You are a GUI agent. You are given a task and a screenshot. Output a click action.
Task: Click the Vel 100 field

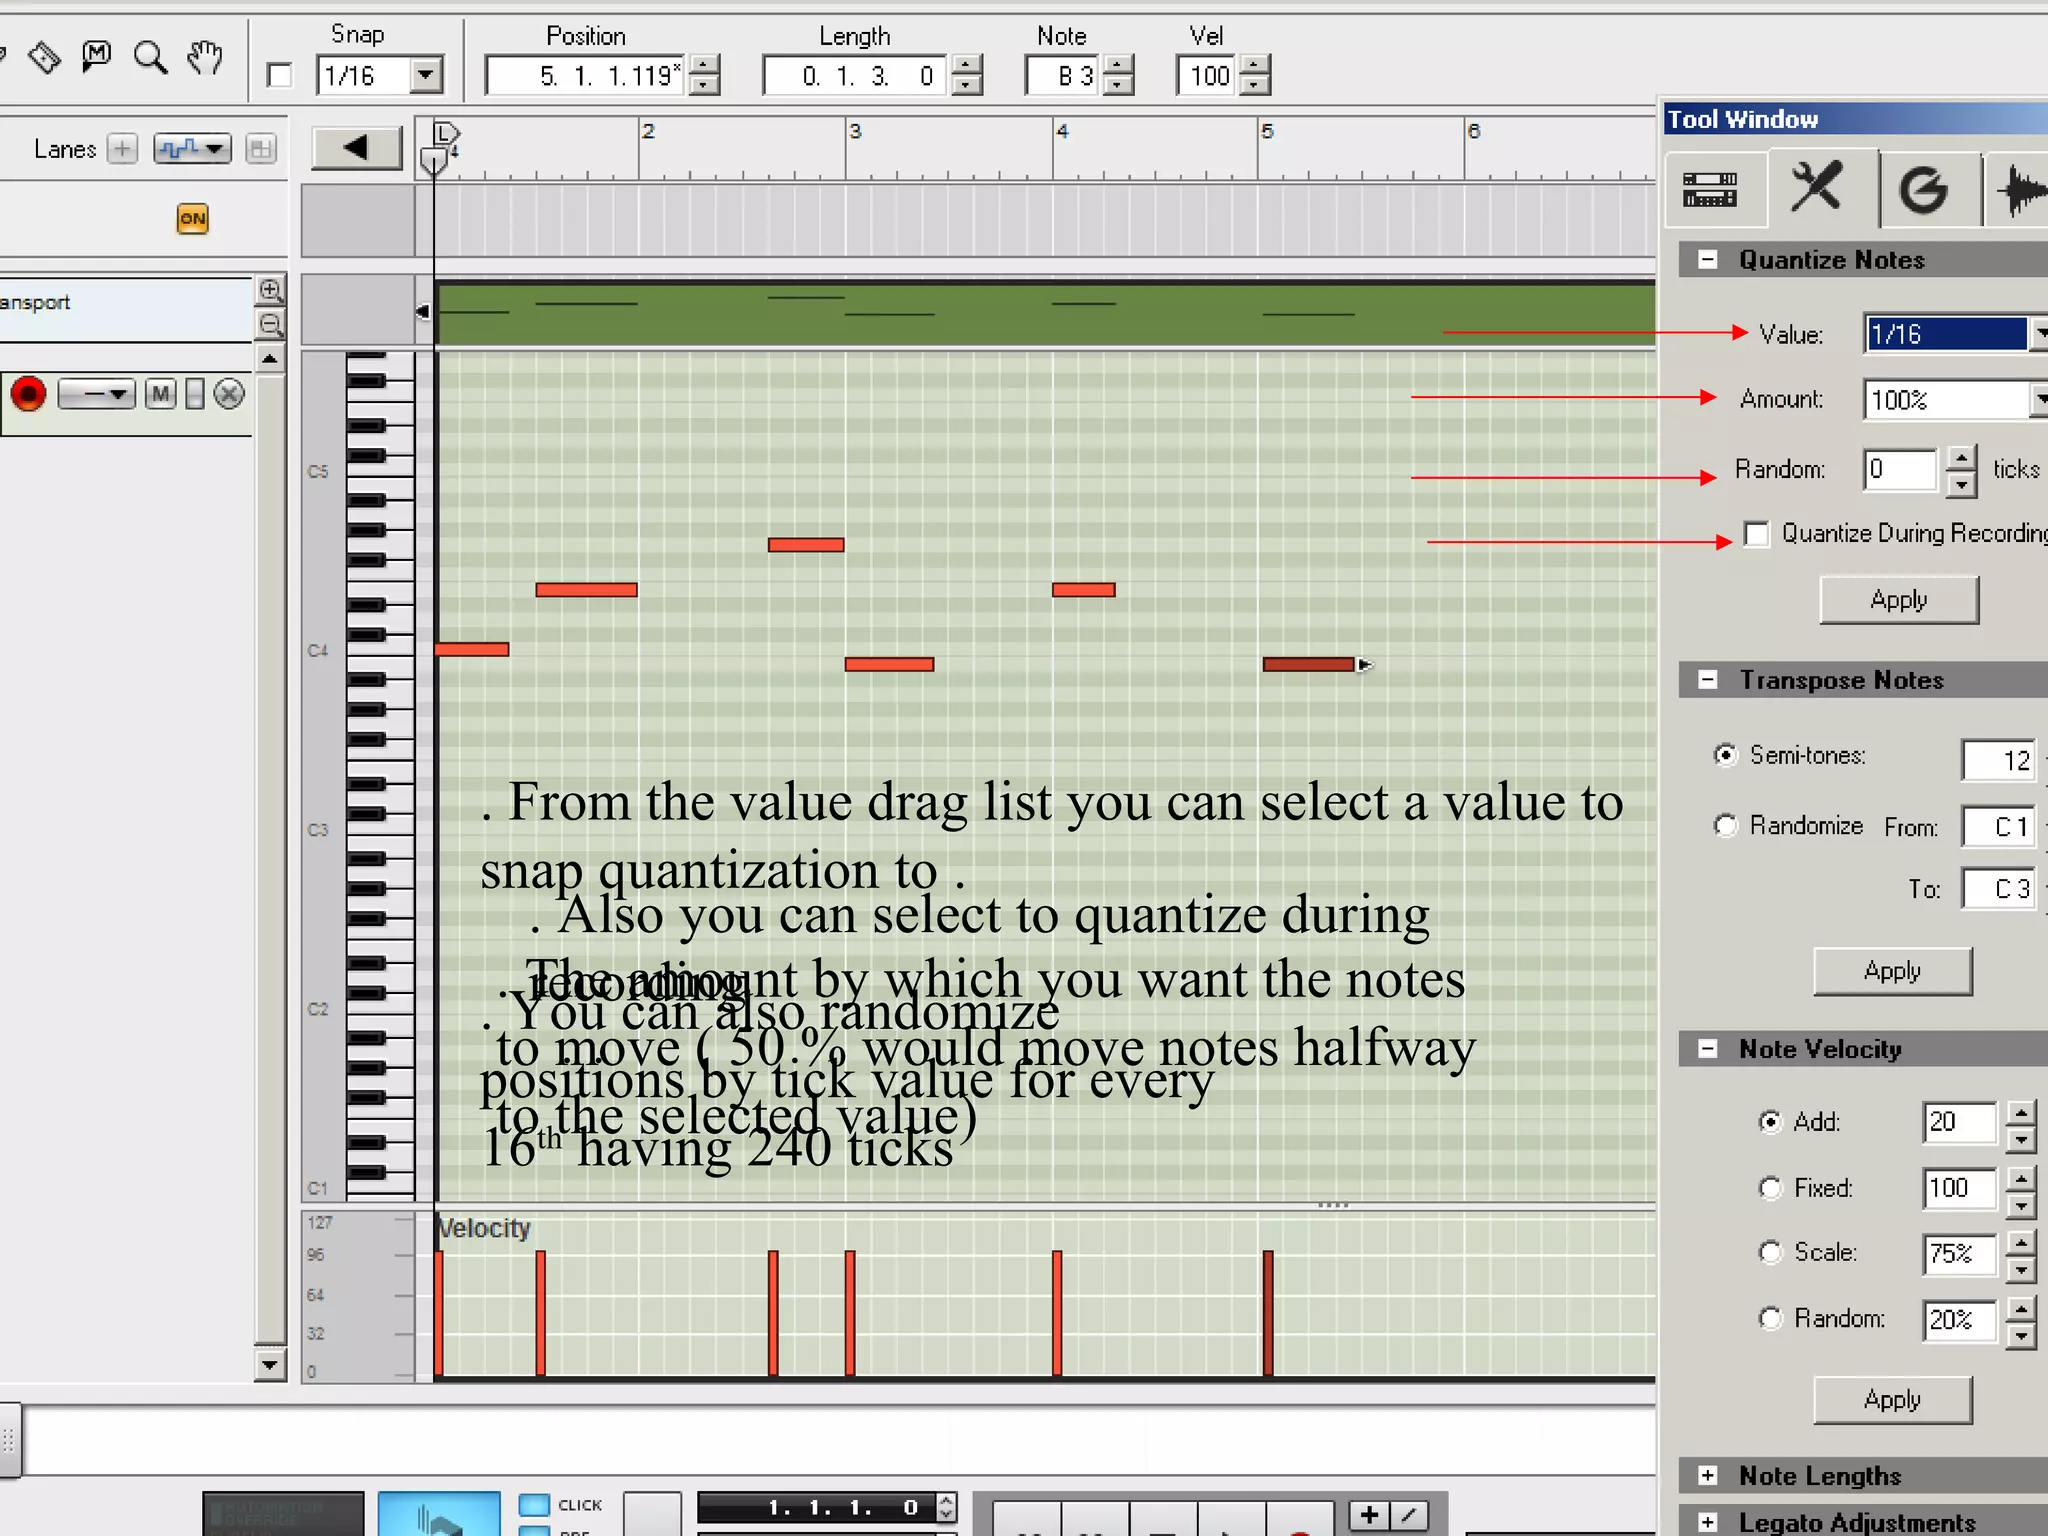[x=1208, y=76]
